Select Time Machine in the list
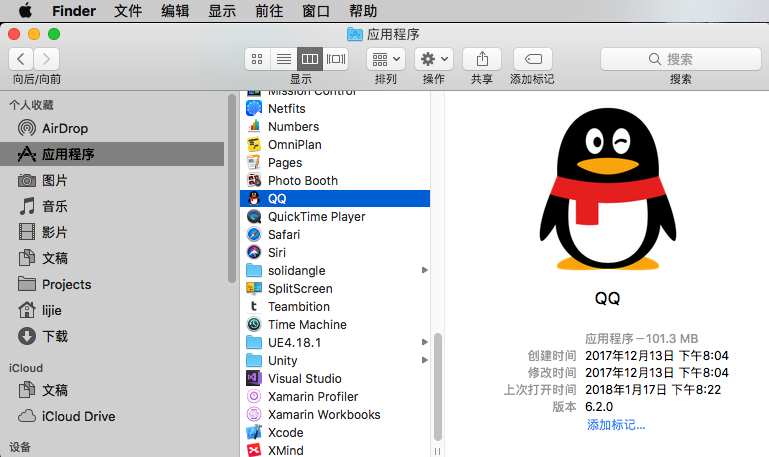 coord(335,325)
